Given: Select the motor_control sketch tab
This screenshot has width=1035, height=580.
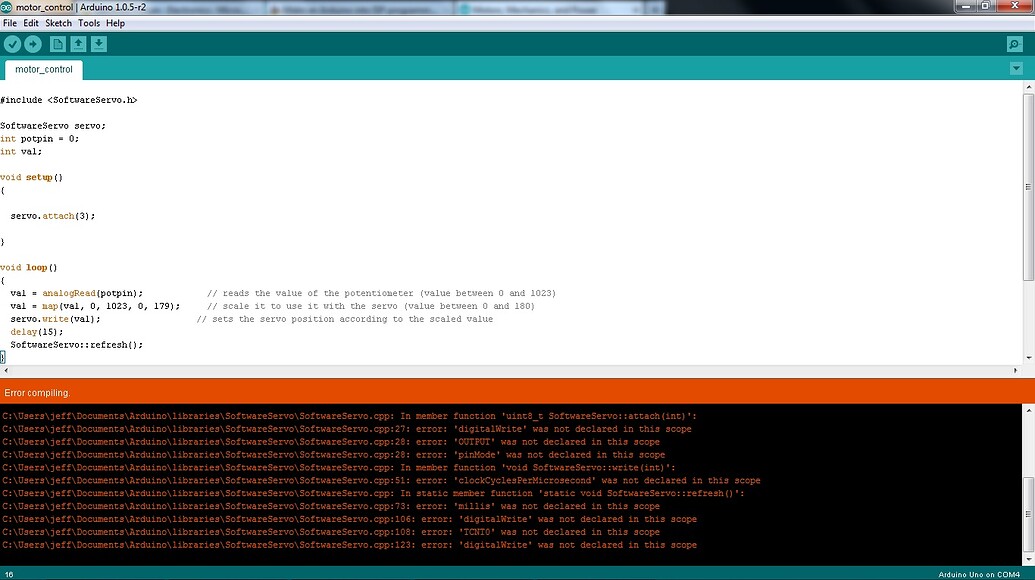Looking at the screenshot, I should [43, 70].
